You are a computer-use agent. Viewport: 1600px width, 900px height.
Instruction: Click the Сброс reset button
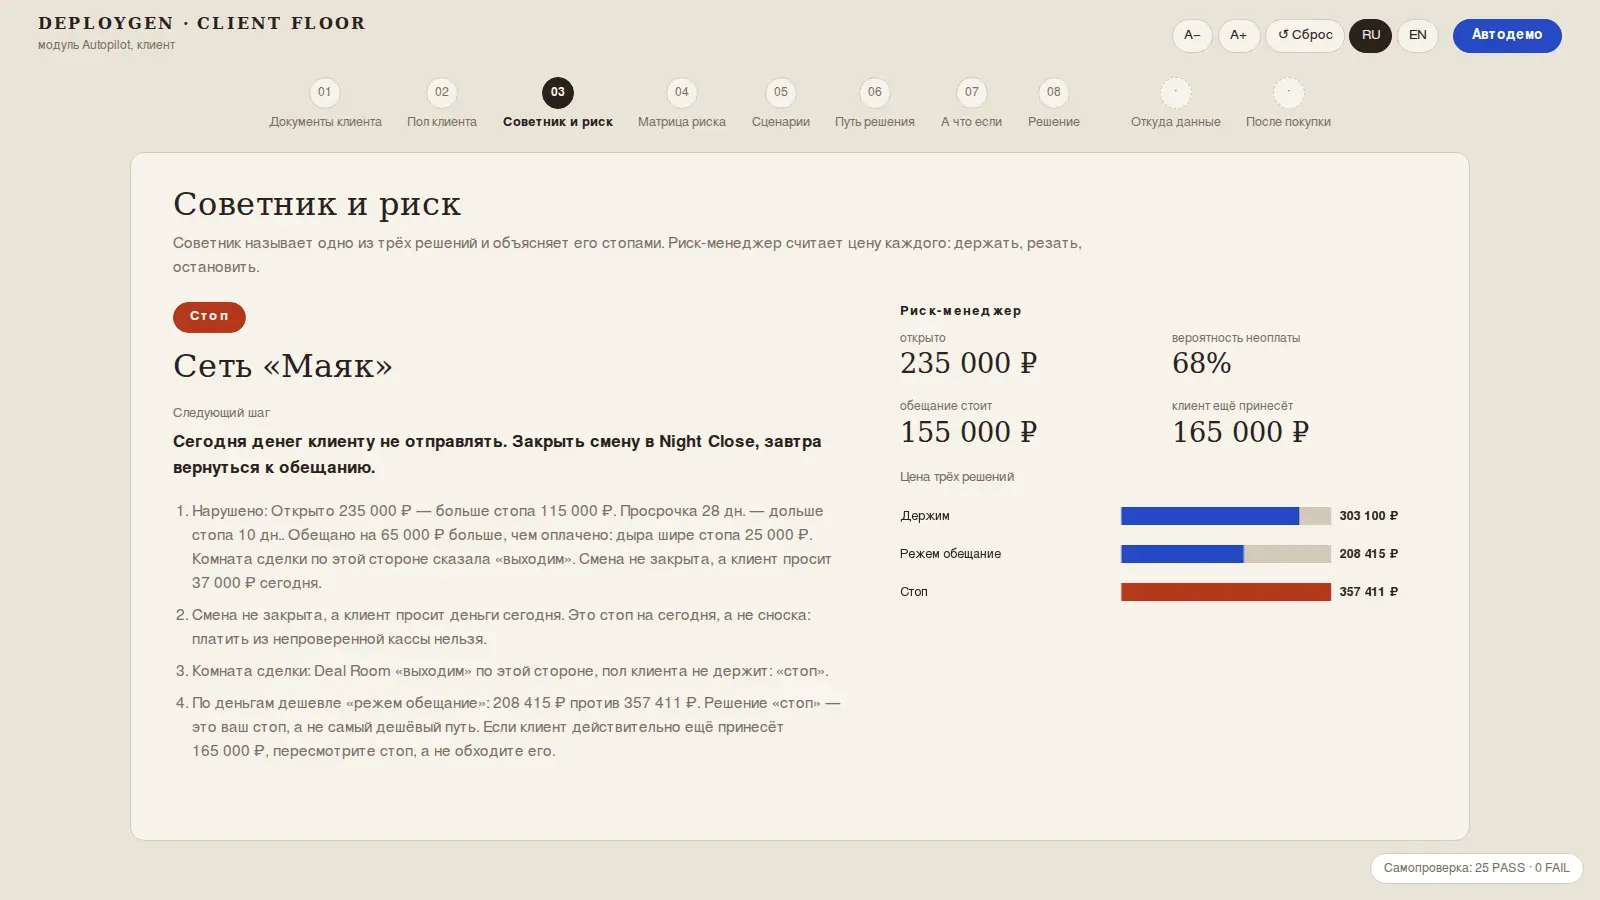pos(1305,35)
